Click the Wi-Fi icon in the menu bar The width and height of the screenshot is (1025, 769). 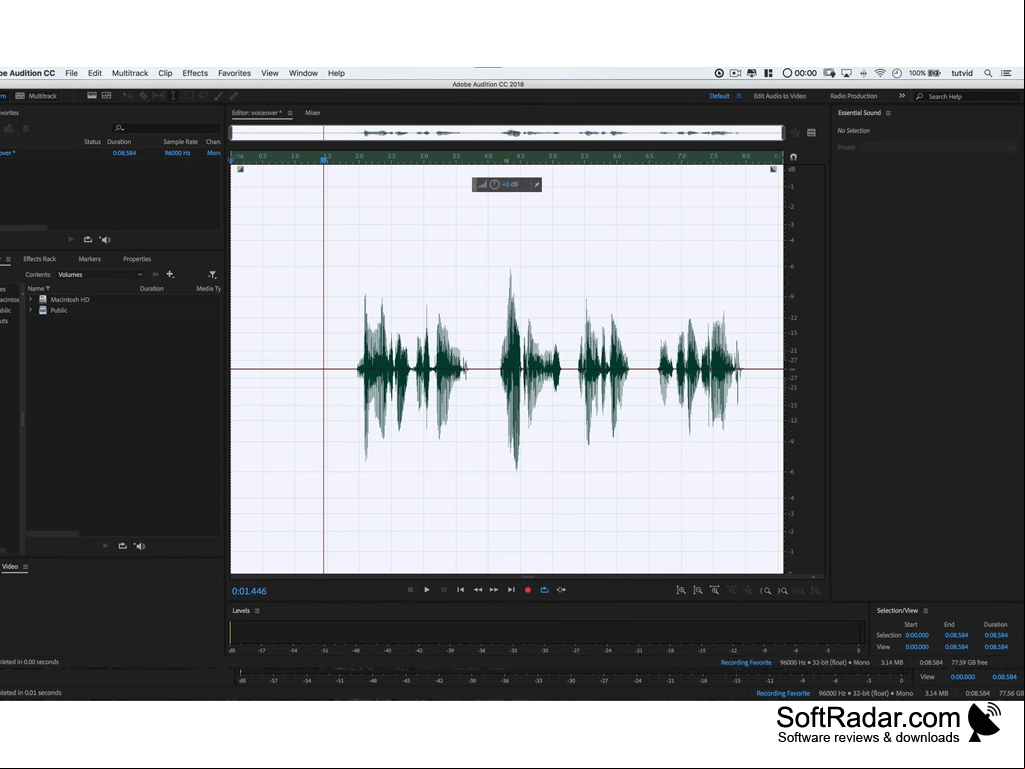click(x=880, y=73)
